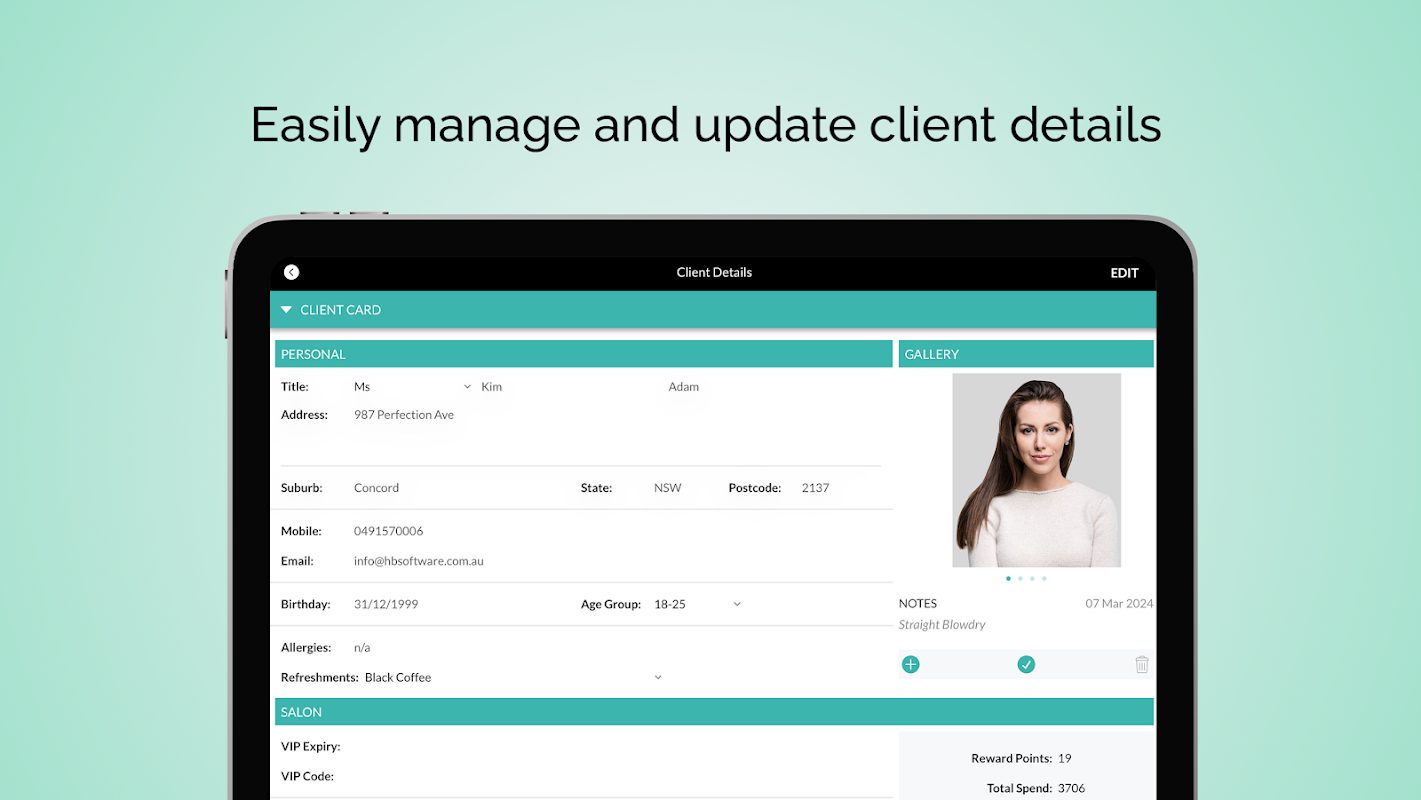Screen dimensions: 1421x800
Task: Tap the EDIT button
Action: 1124,273
